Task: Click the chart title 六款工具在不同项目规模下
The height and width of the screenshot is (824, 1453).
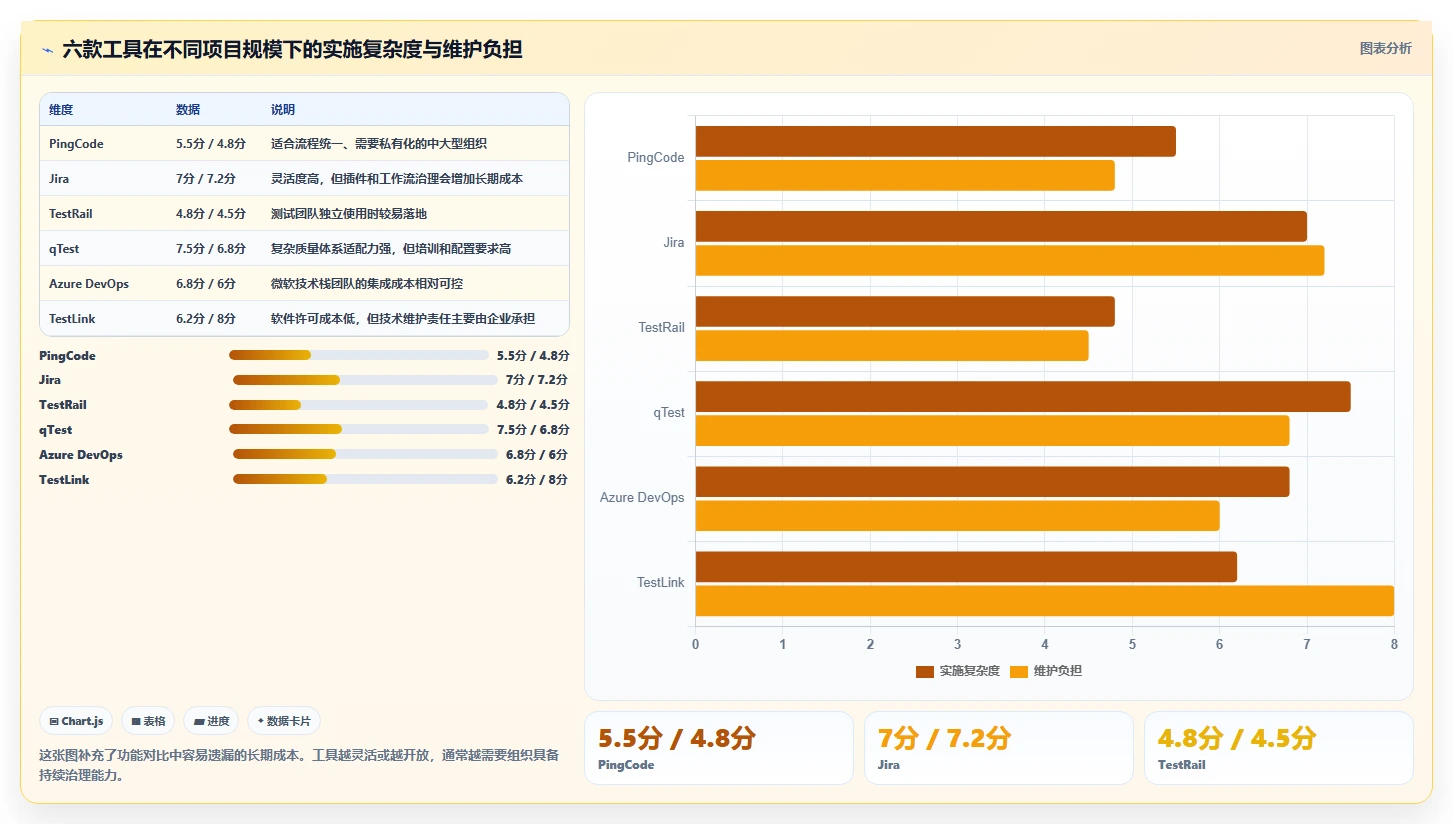Action: click(292, 49)
